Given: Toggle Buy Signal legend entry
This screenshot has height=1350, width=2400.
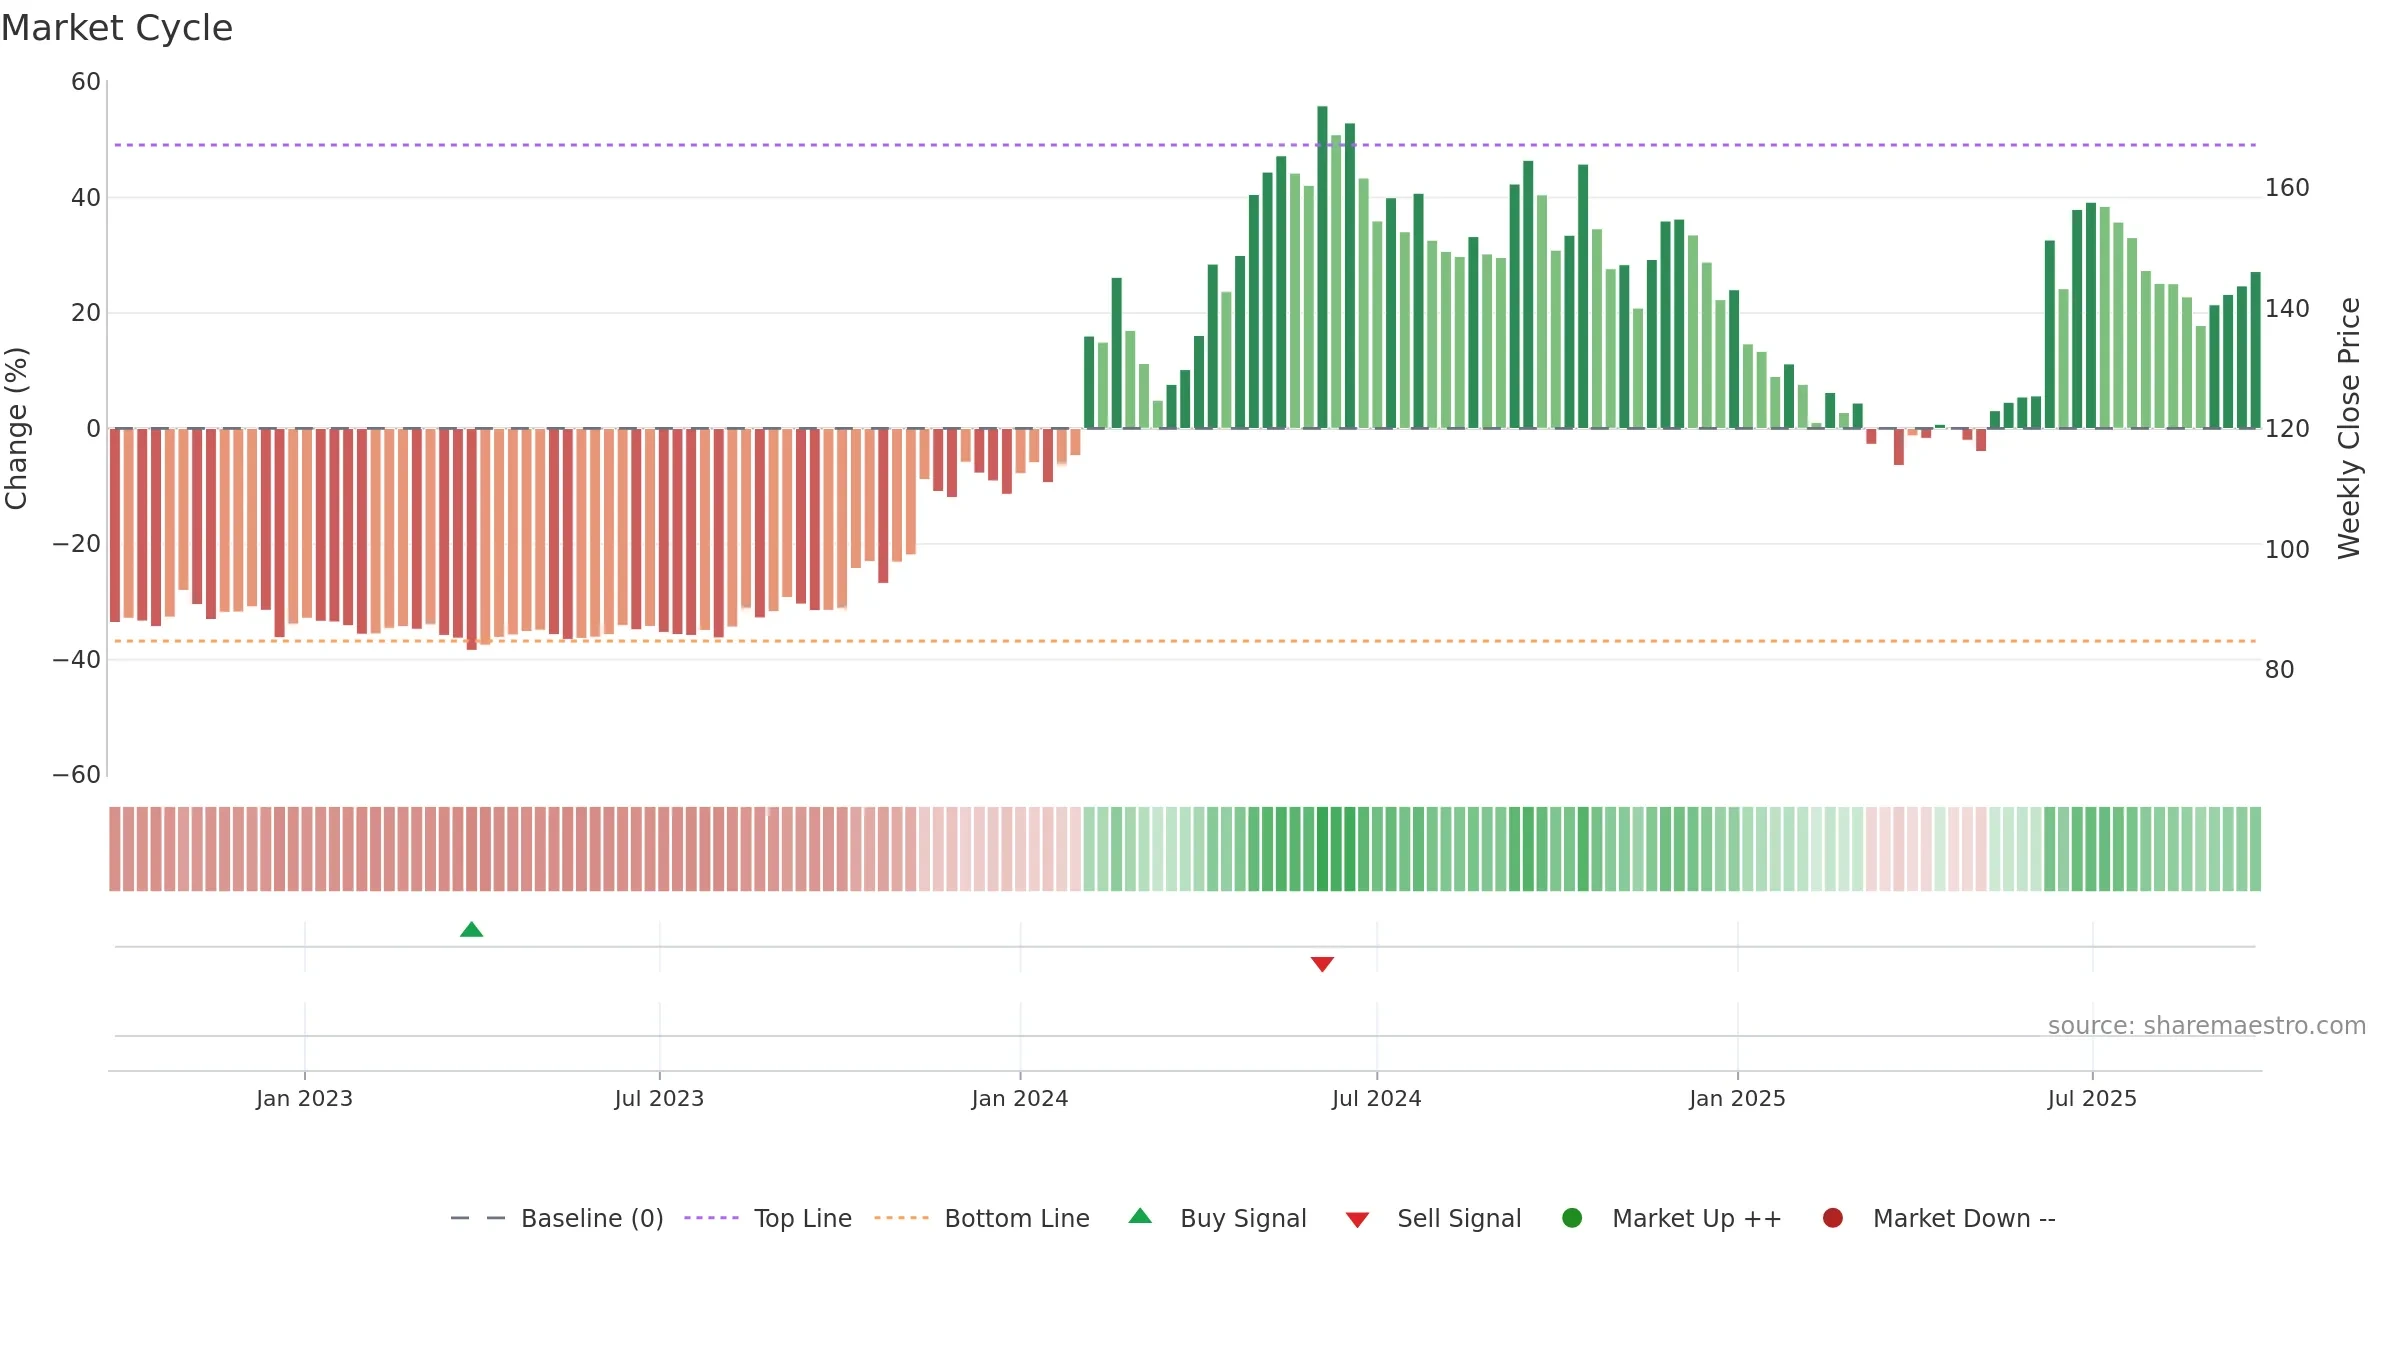Looking at the screenshot, I should point(1217,1218).
